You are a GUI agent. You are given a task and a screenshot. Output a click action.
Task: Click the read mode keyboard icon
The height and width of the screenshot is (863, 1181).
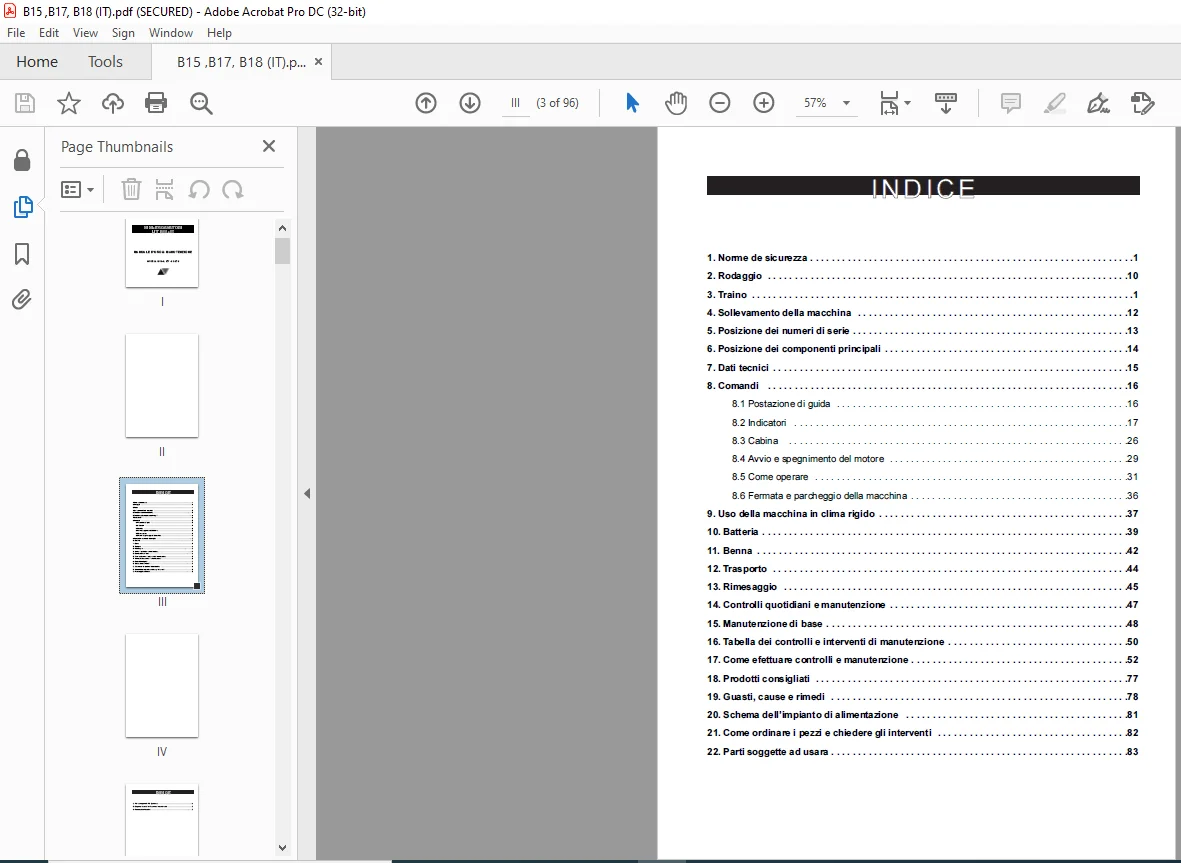946,103
